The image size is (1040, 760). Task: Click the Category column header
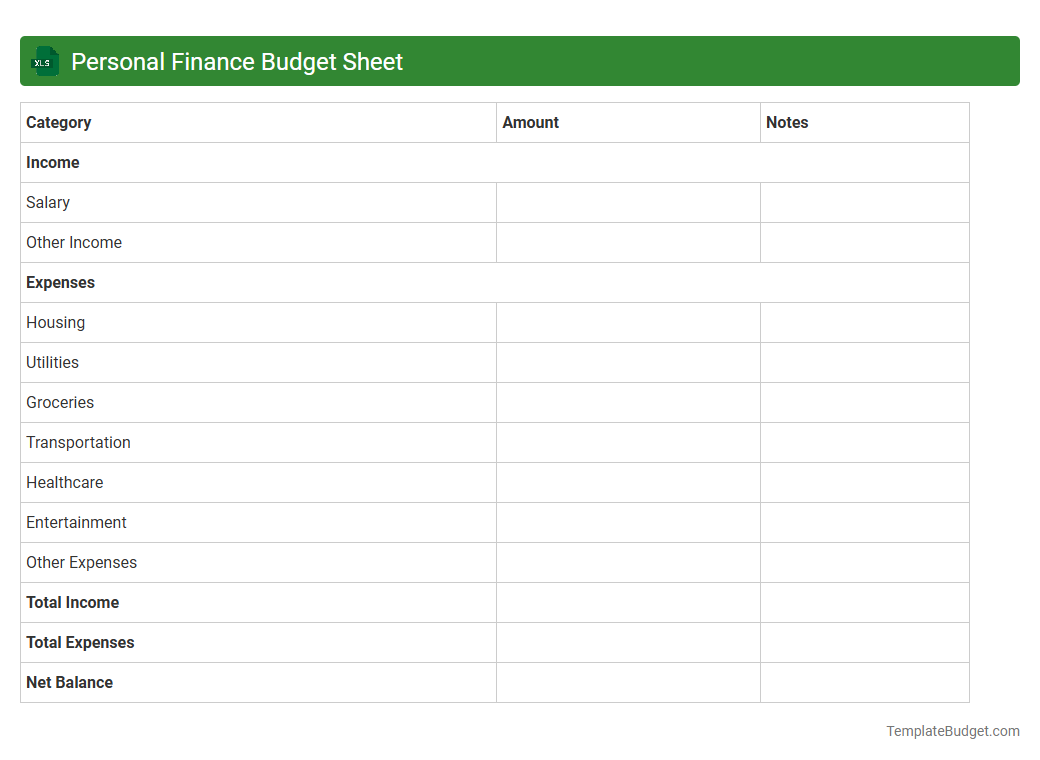tap(58, 122)
